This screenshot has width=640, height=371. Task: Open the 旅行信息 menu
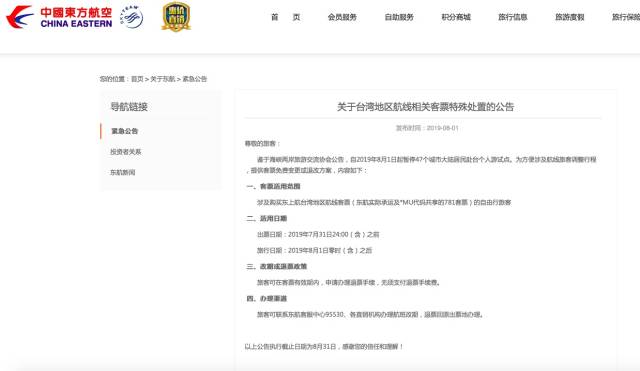(x=513, y=17)
